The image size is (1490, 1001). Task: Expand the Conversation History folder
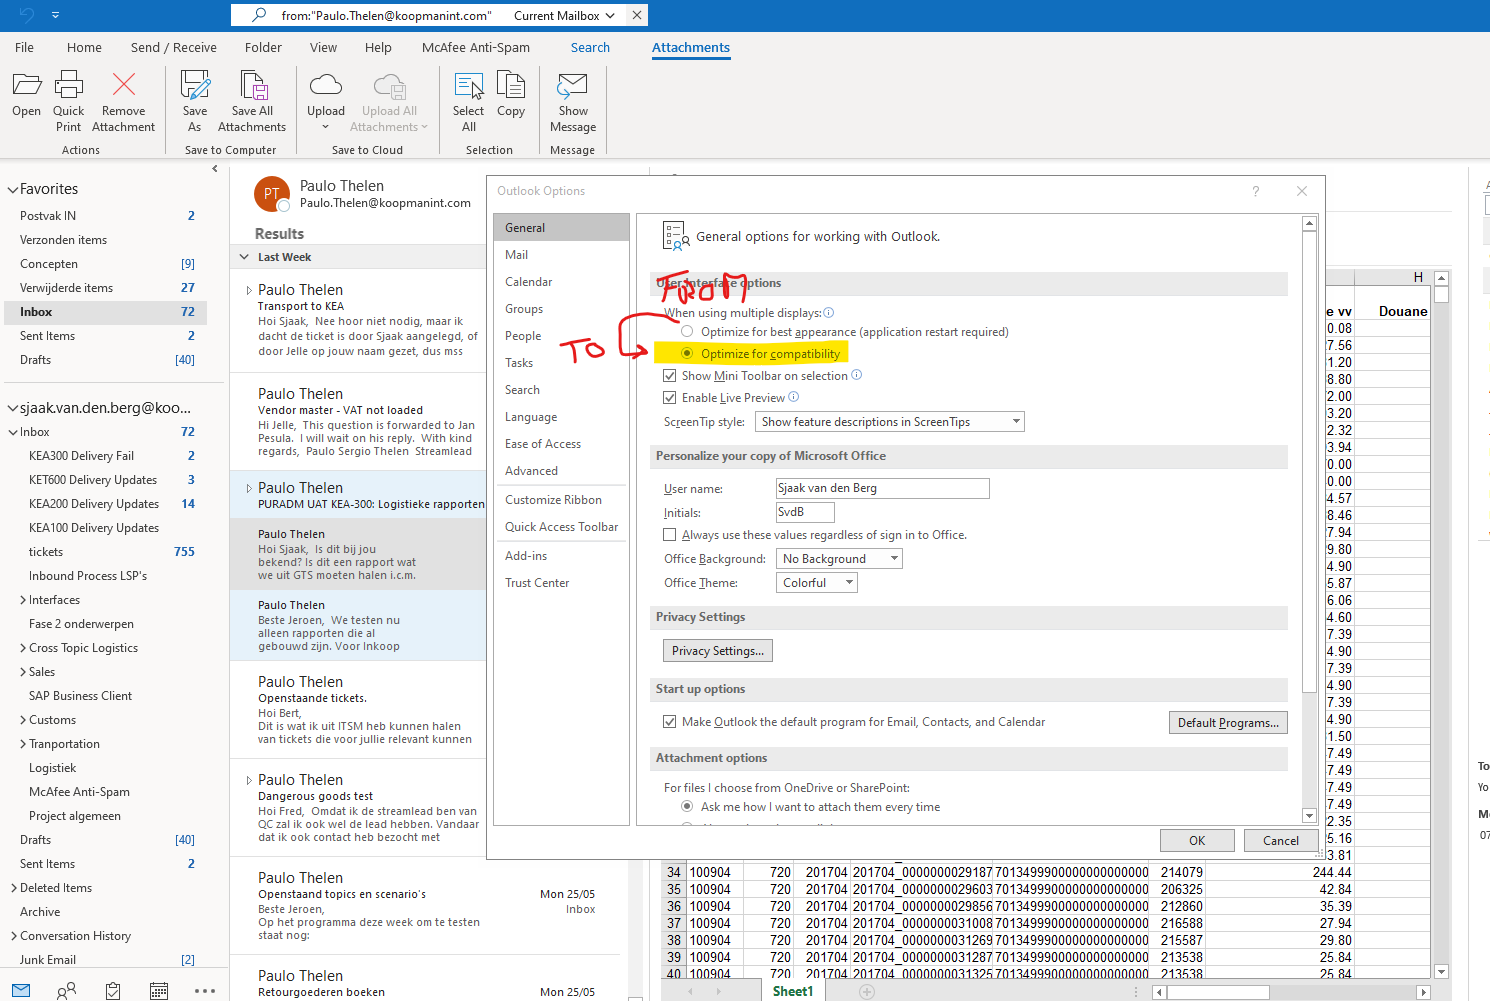point(13,936)
